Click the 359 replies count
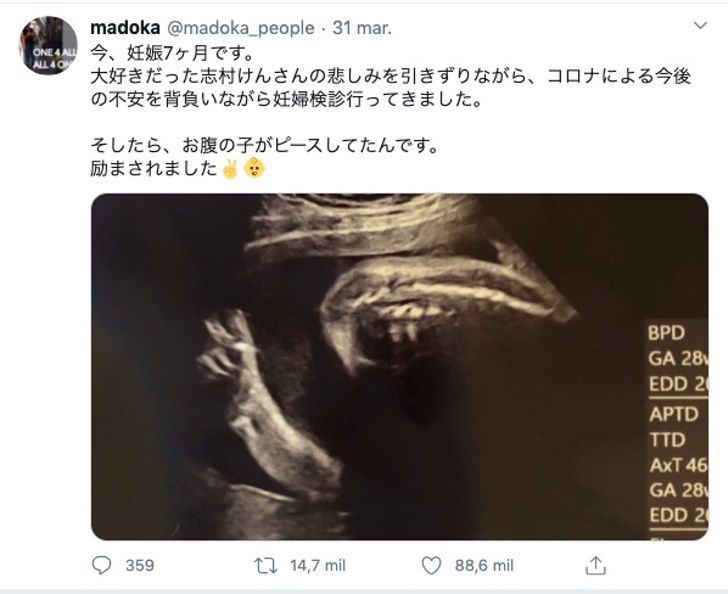728x594 pixels. tap(140, 565)
